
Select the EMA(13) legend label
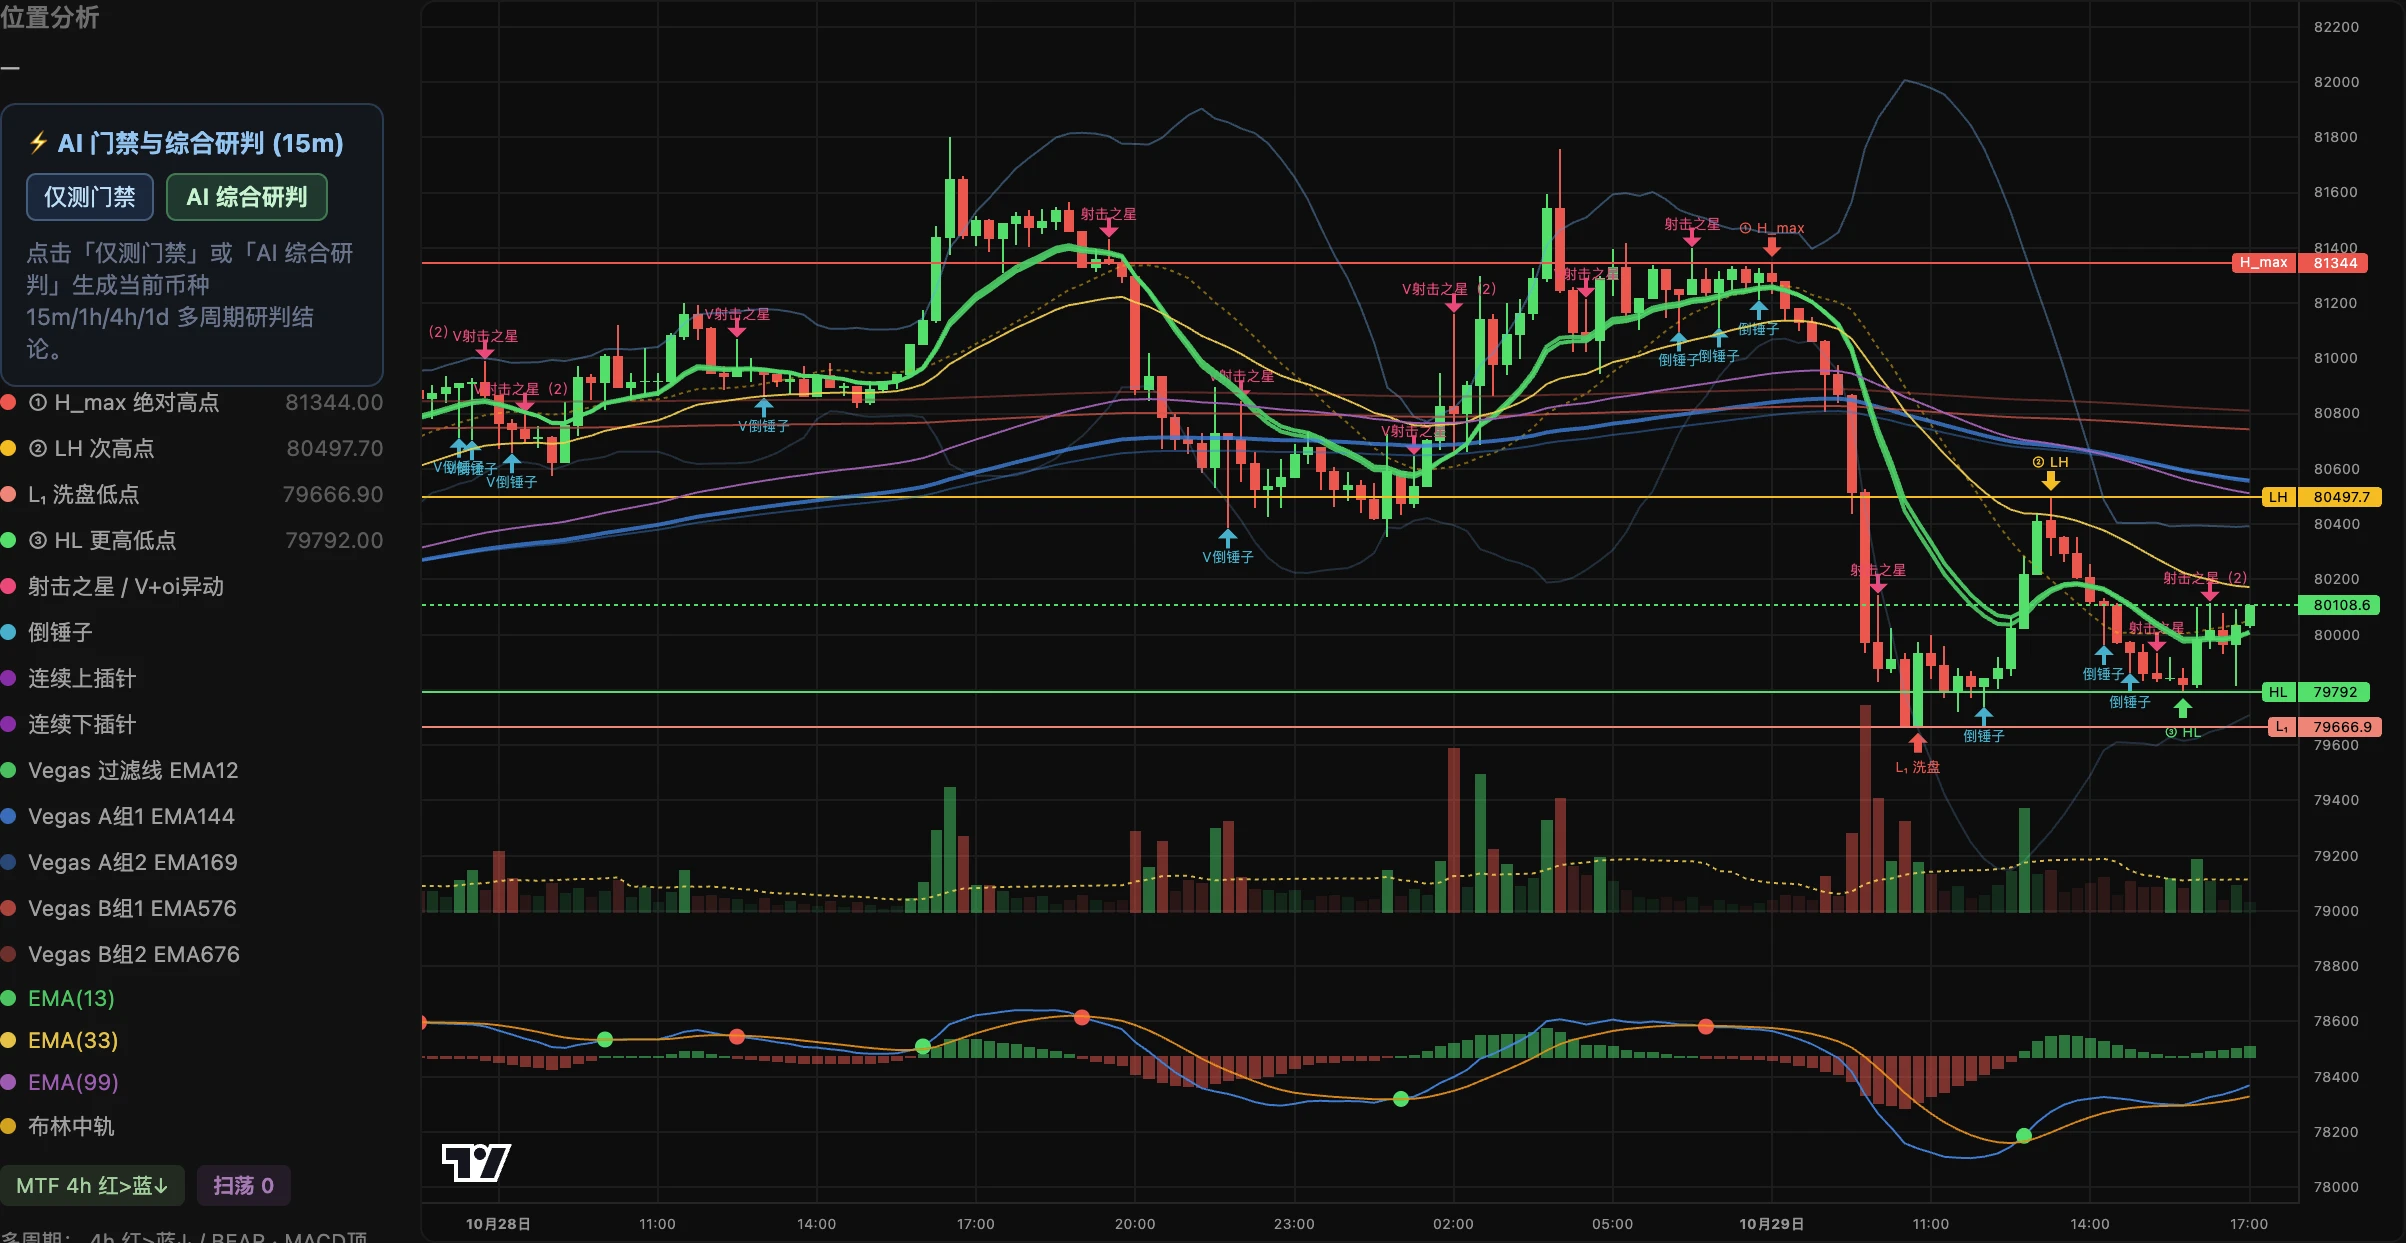pos(71,999)
